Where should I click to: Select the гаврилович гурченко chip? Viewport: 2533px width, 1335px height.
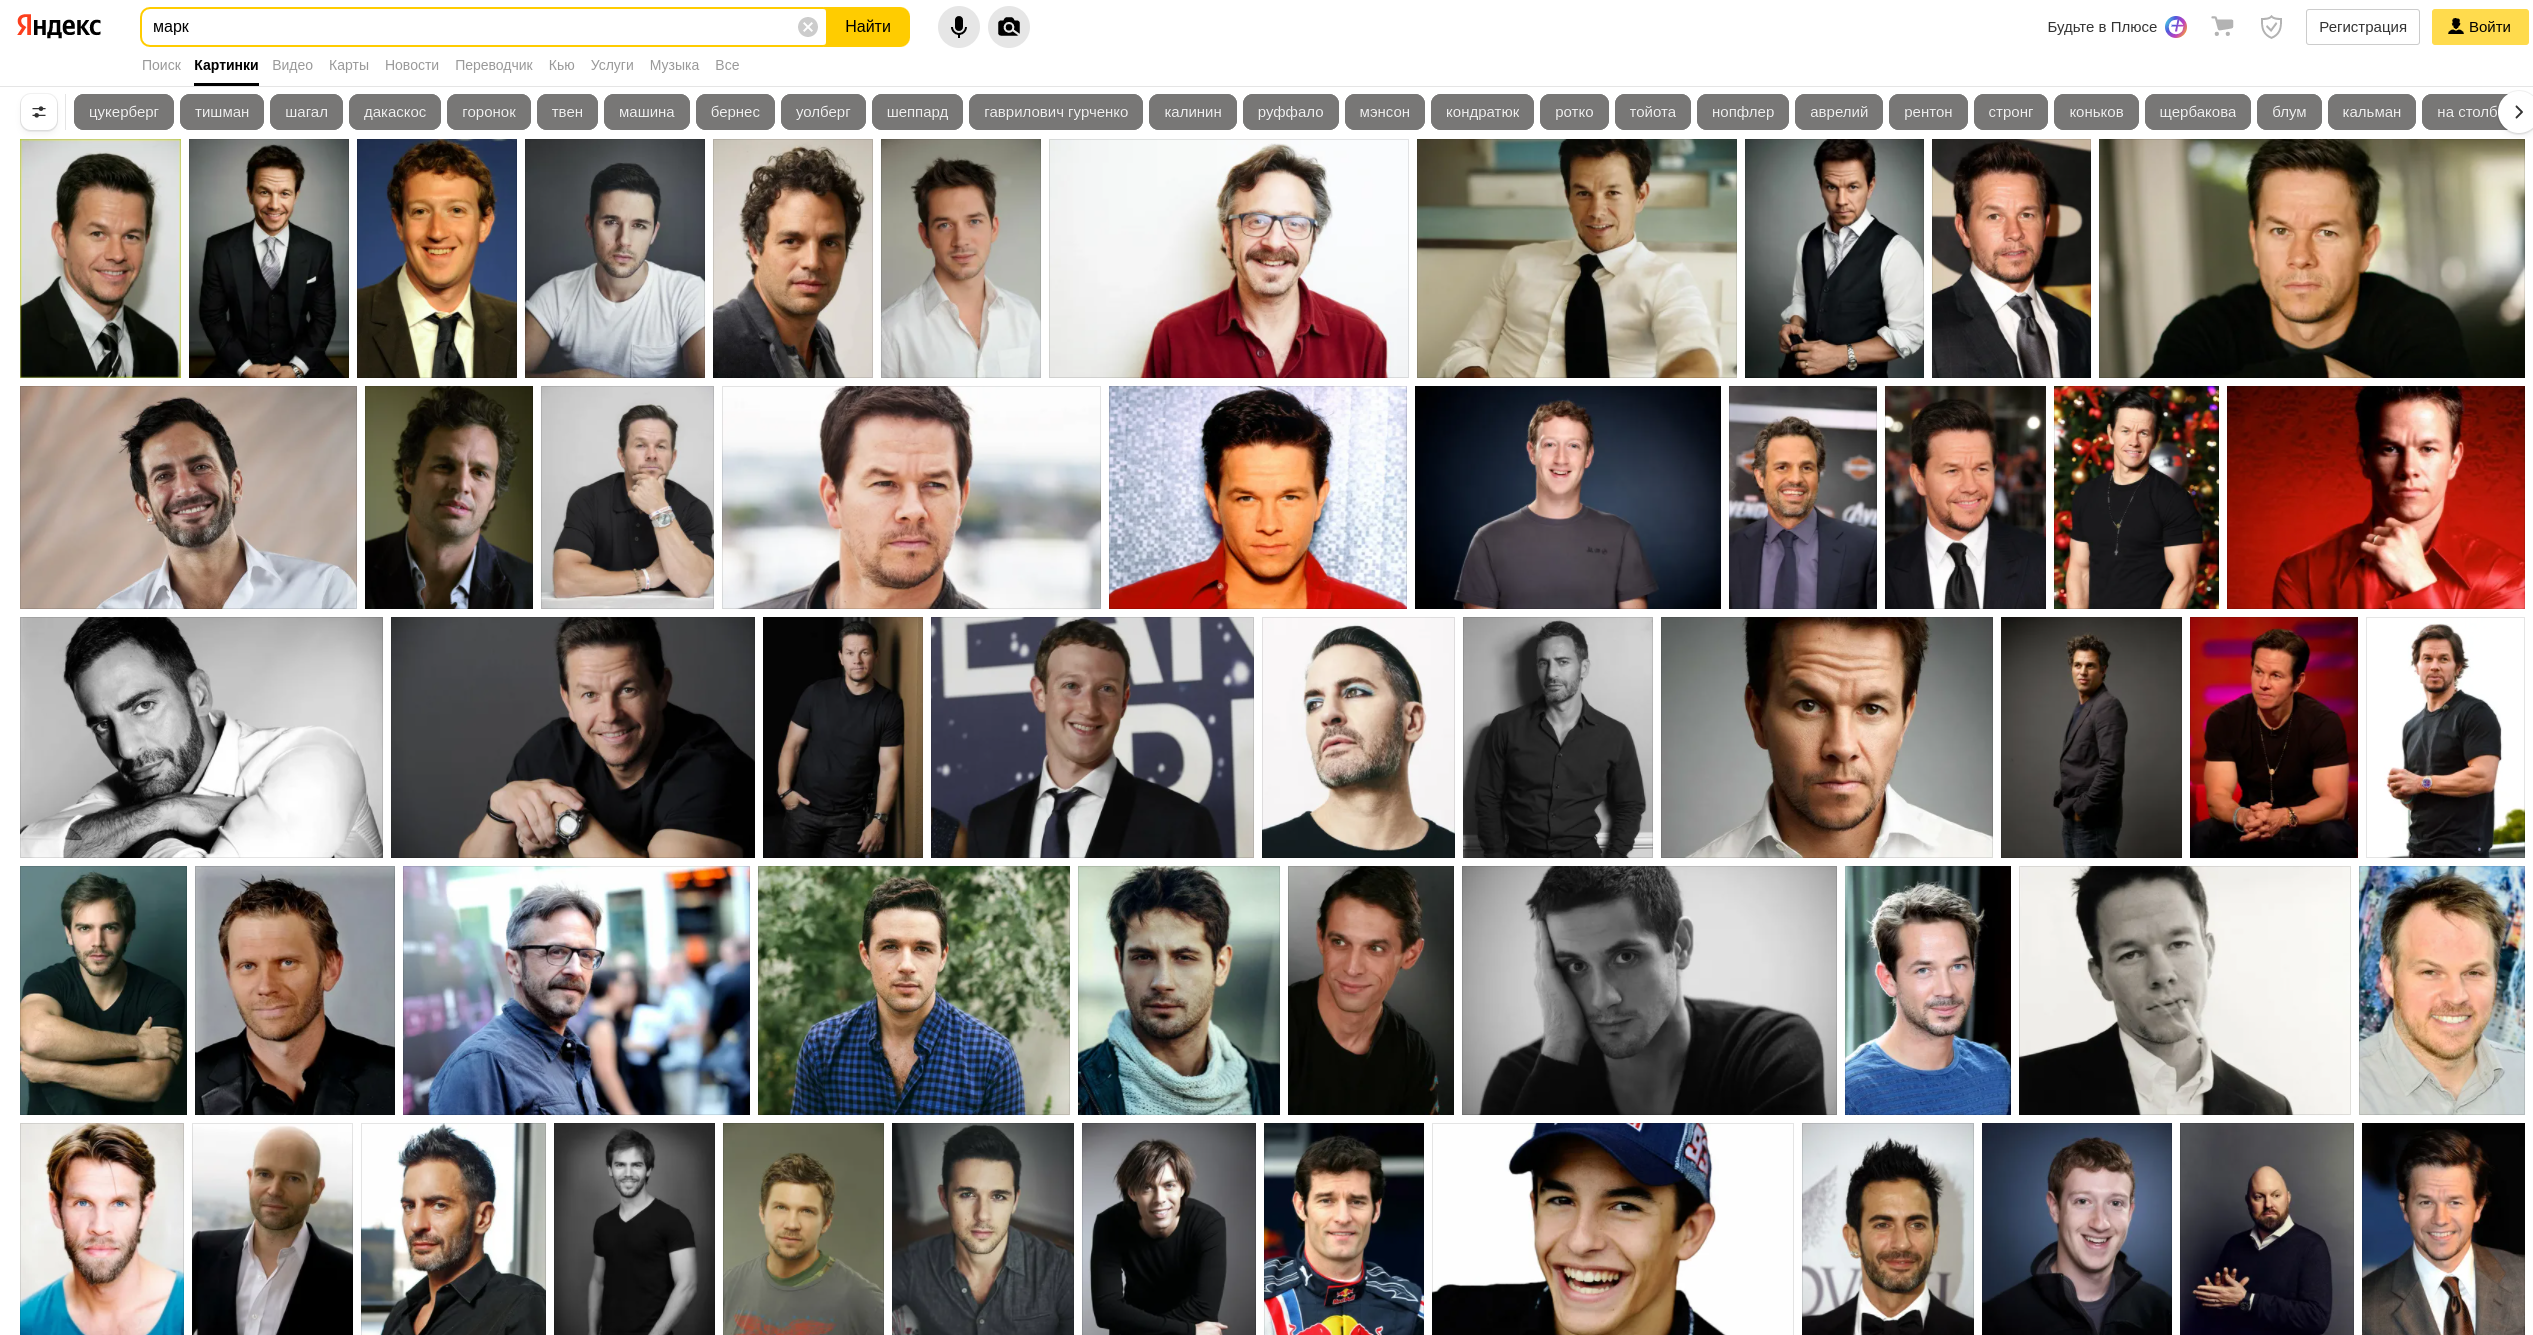pos(1056,112)
